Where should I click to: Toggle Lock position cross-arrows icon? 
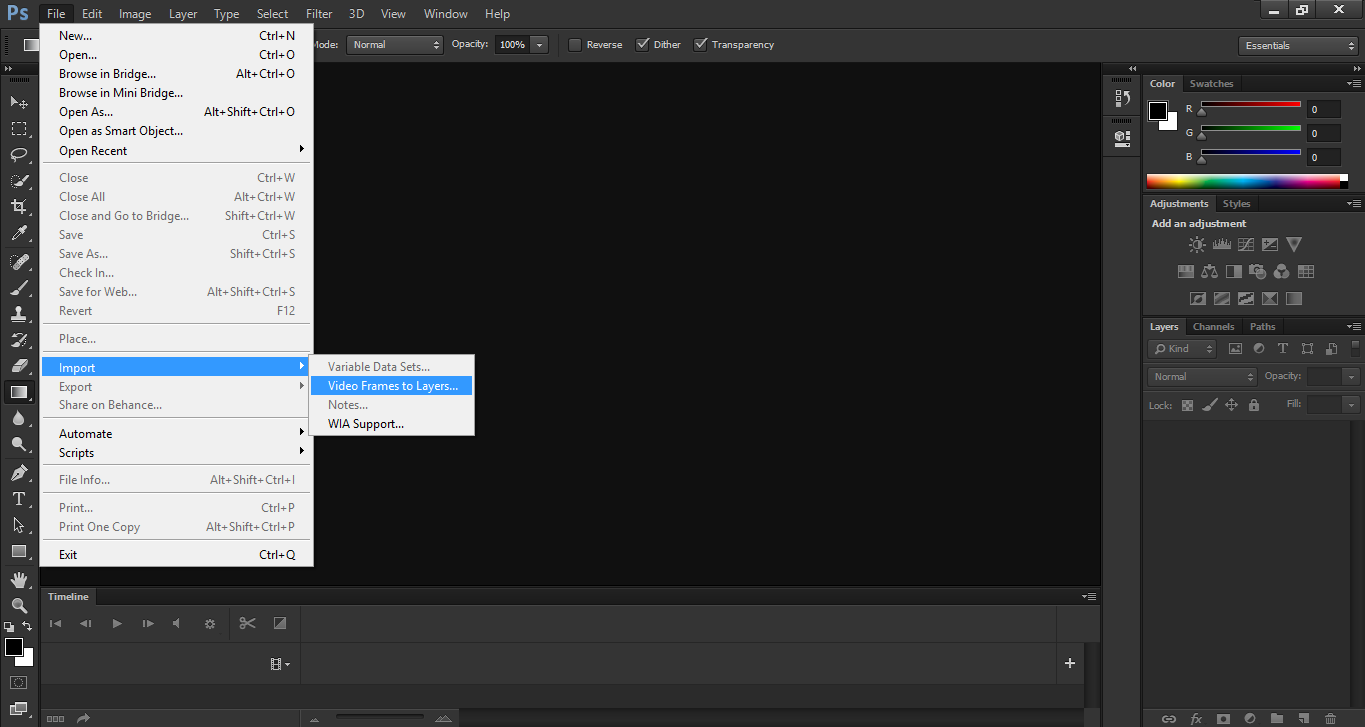click(x=1231, y=405)
